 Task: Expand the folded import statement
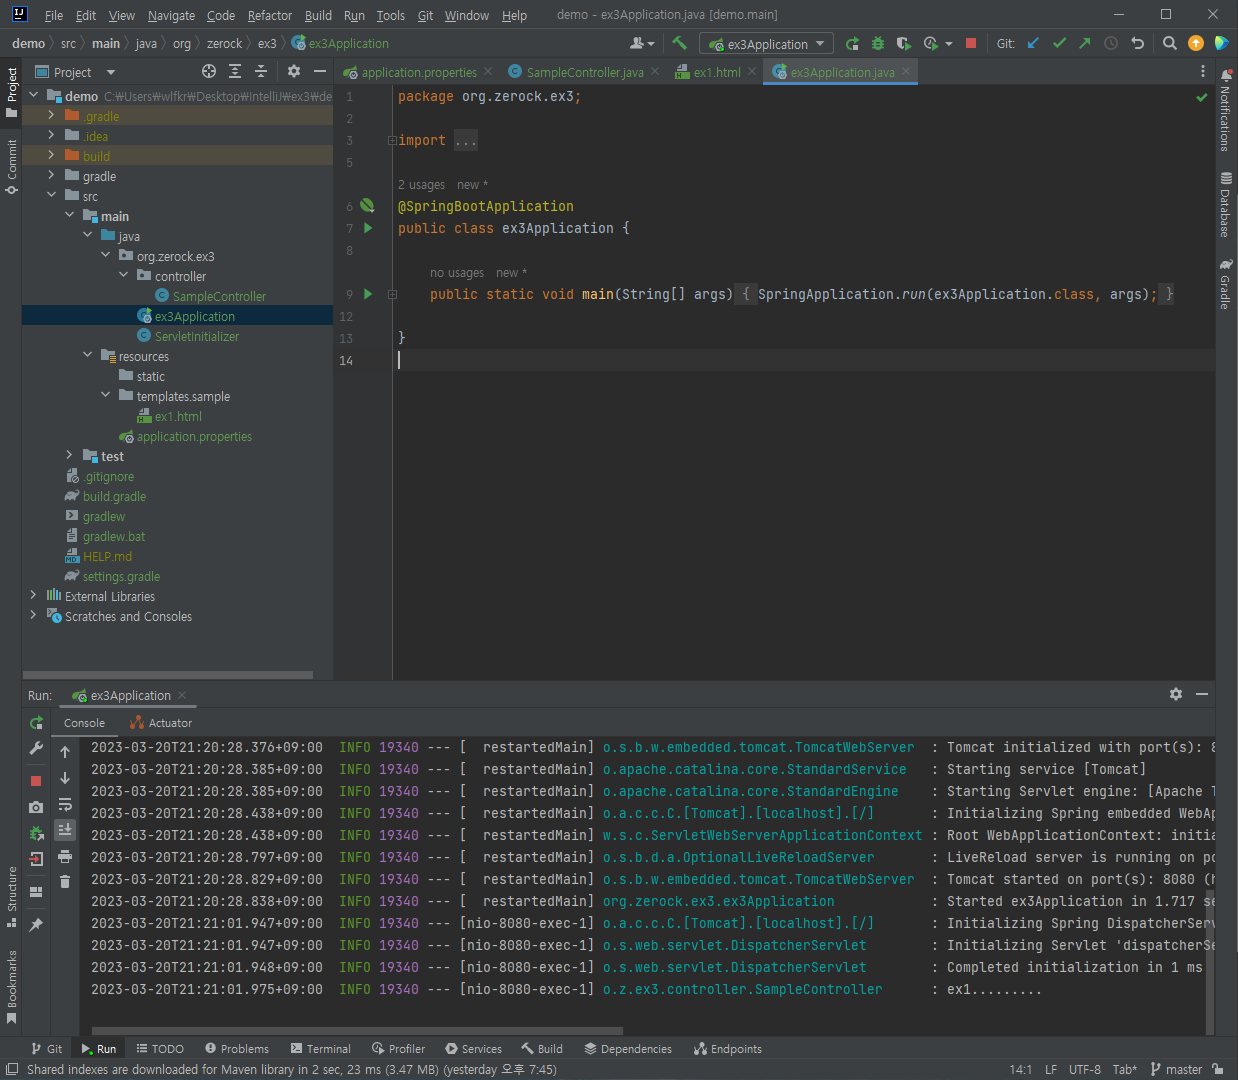392,140
